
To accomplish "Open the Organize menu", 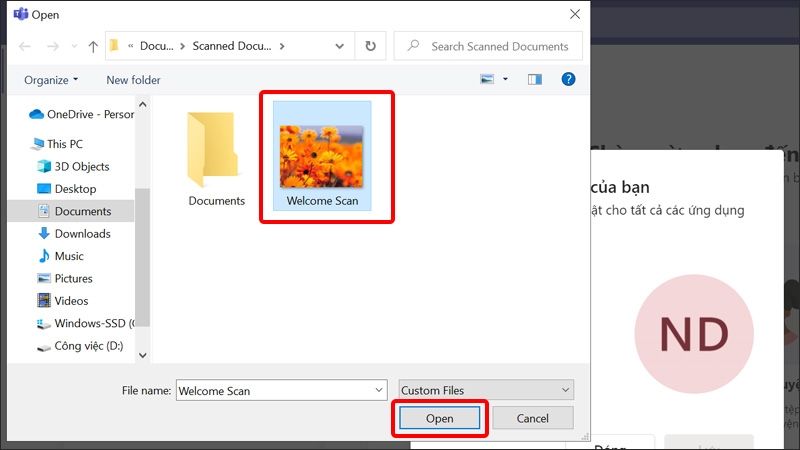I will click(x=51, y=80).
